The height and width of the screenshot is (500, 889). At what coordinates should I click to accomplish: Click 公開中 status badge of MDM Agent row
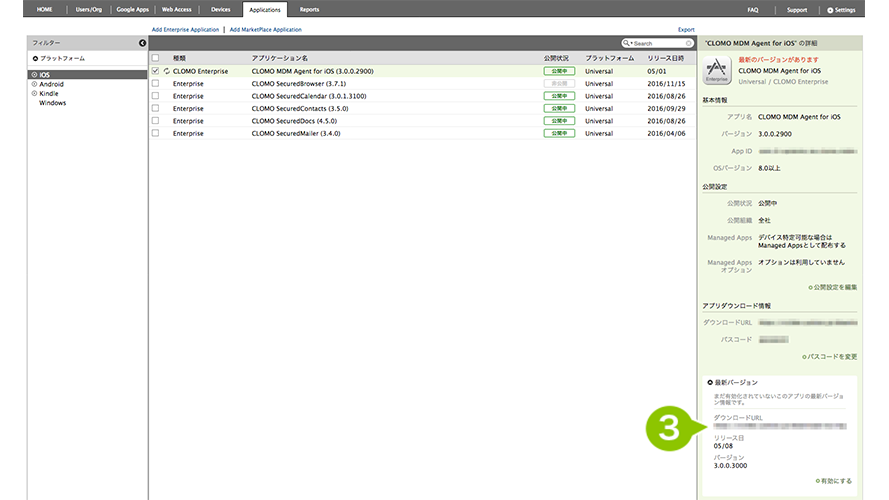[559, 71]
